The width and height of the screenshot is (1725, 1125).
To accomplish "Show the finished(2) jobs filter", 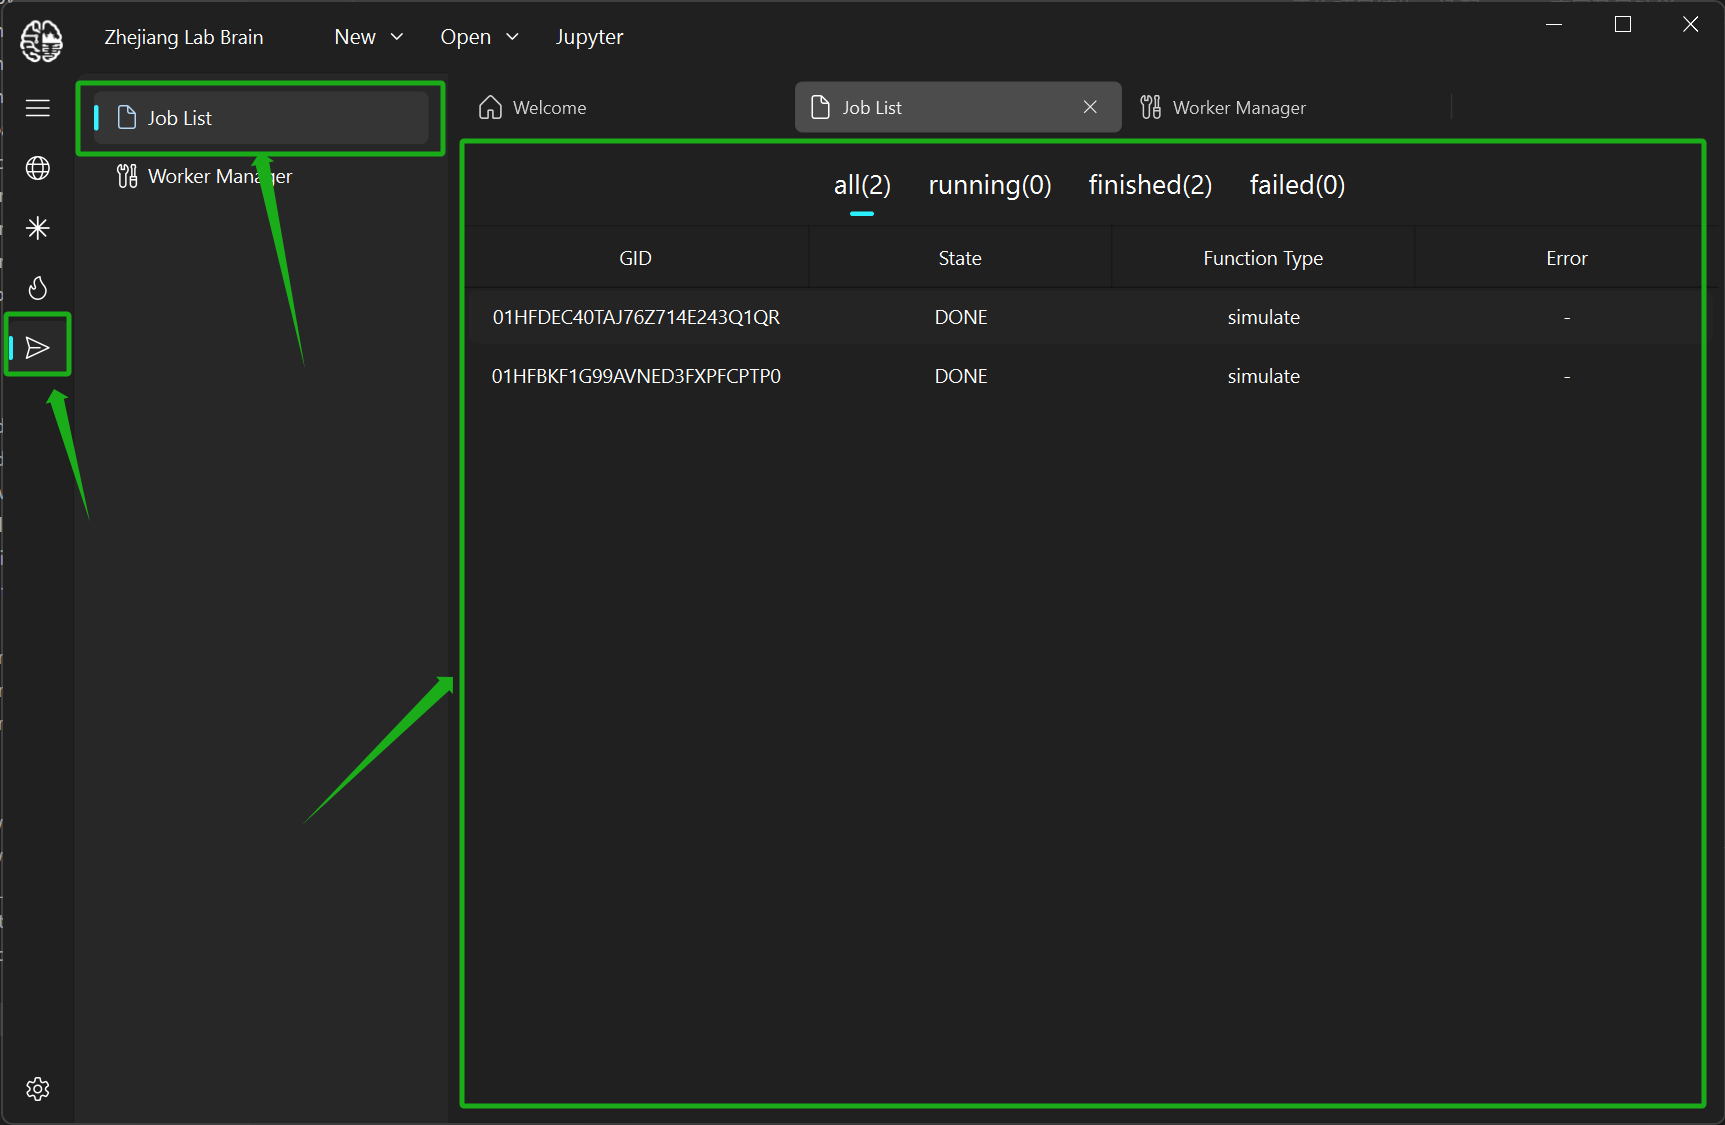I will point(1150,185).
